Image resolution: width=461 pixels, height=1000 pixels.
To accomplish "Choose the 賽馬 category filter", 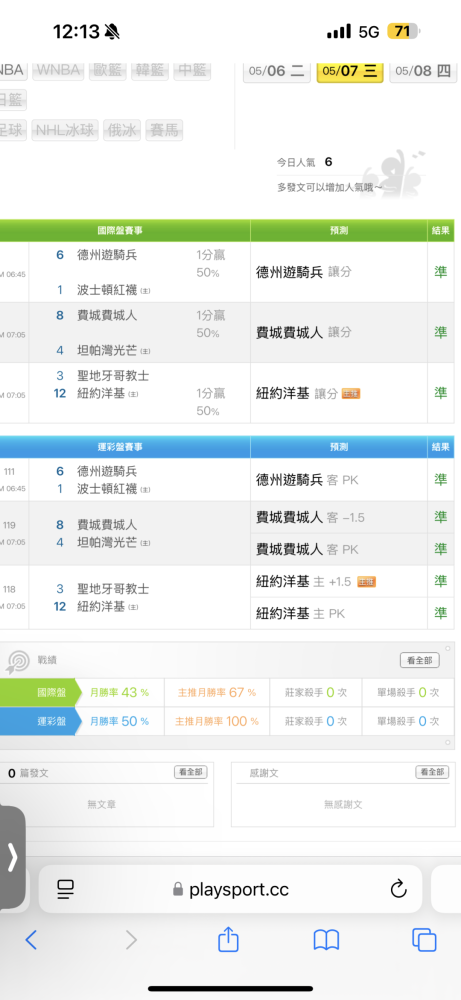I will [x=165, y=131].
